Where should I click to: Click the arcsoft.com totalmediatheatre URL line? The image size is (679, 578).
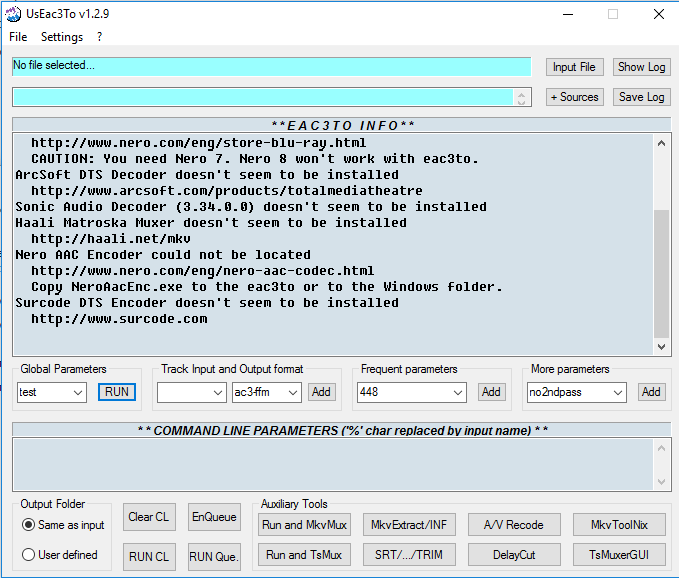tap(227, 191)
